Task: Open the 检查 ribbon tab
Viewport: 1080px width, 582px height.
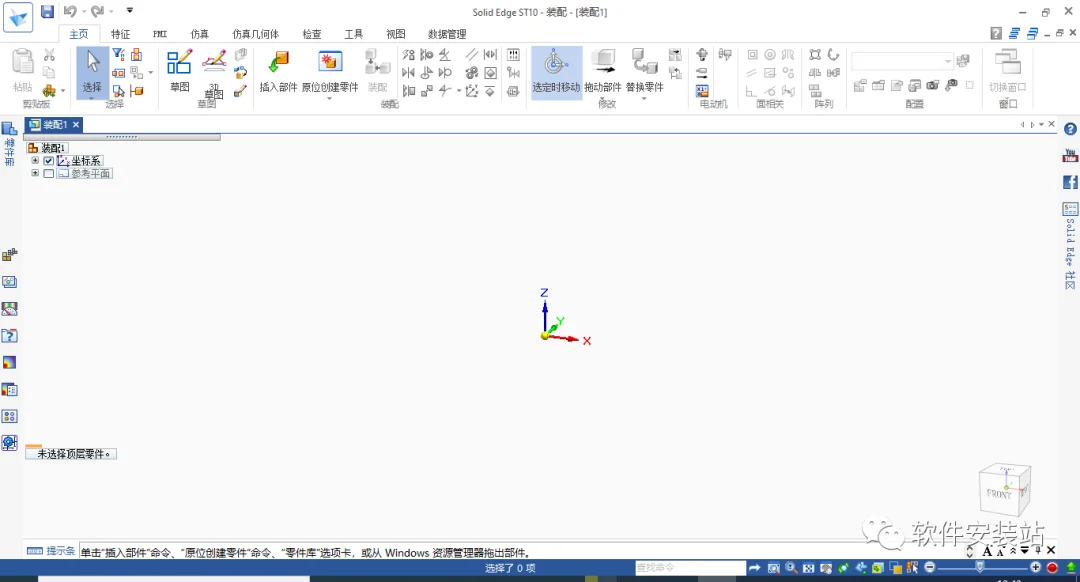Action: pyautogui.click(x=312, y=34)
